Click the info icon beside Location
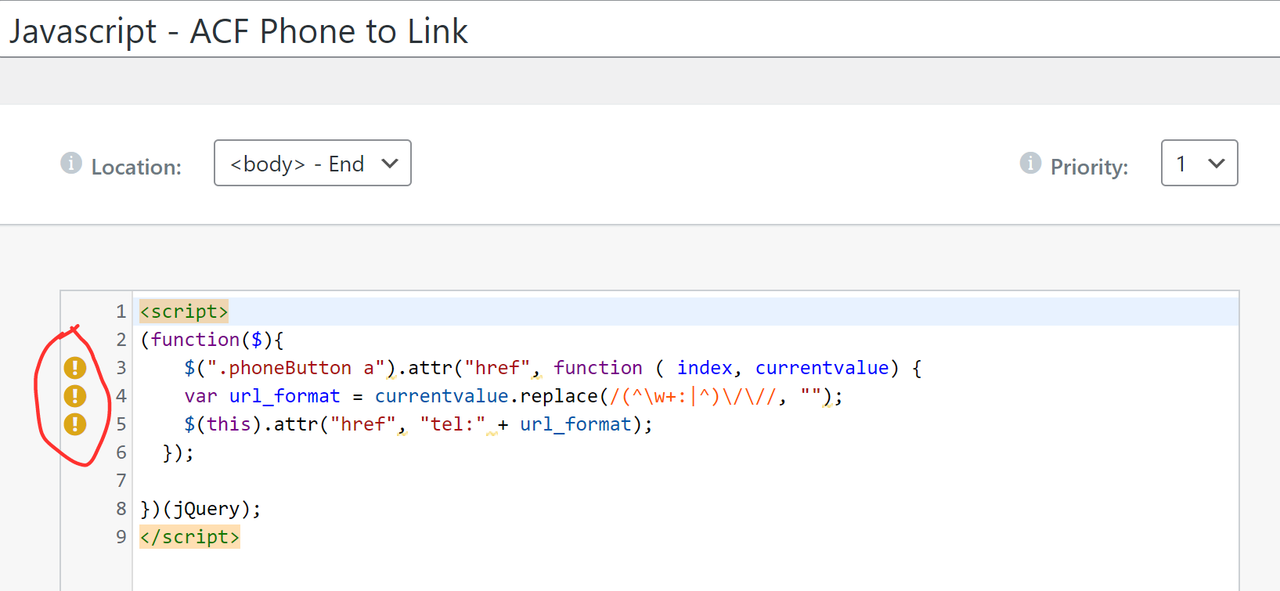Image resolution: width=1280 pixels, height=591 pixels. tap(71, 163)
